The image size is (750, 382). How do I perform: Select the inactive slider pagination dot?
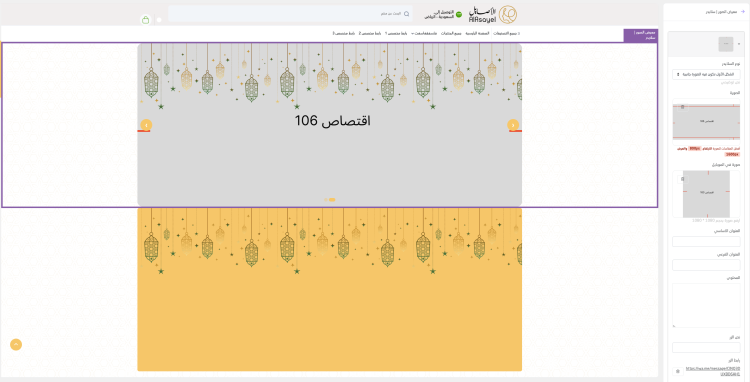point(326,200)
